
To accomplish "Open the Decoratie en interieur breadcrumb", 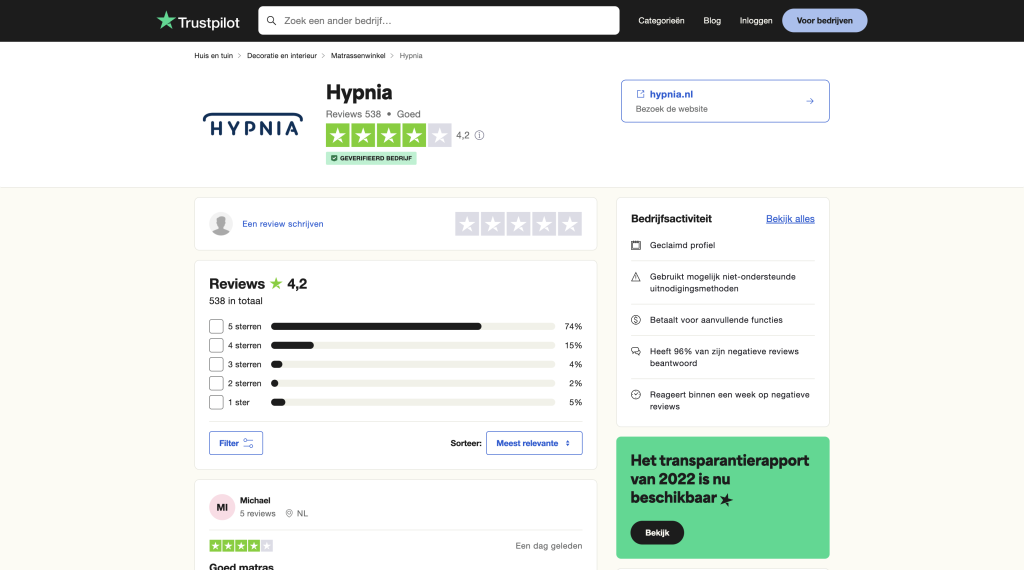I will [x=281, y=56].
